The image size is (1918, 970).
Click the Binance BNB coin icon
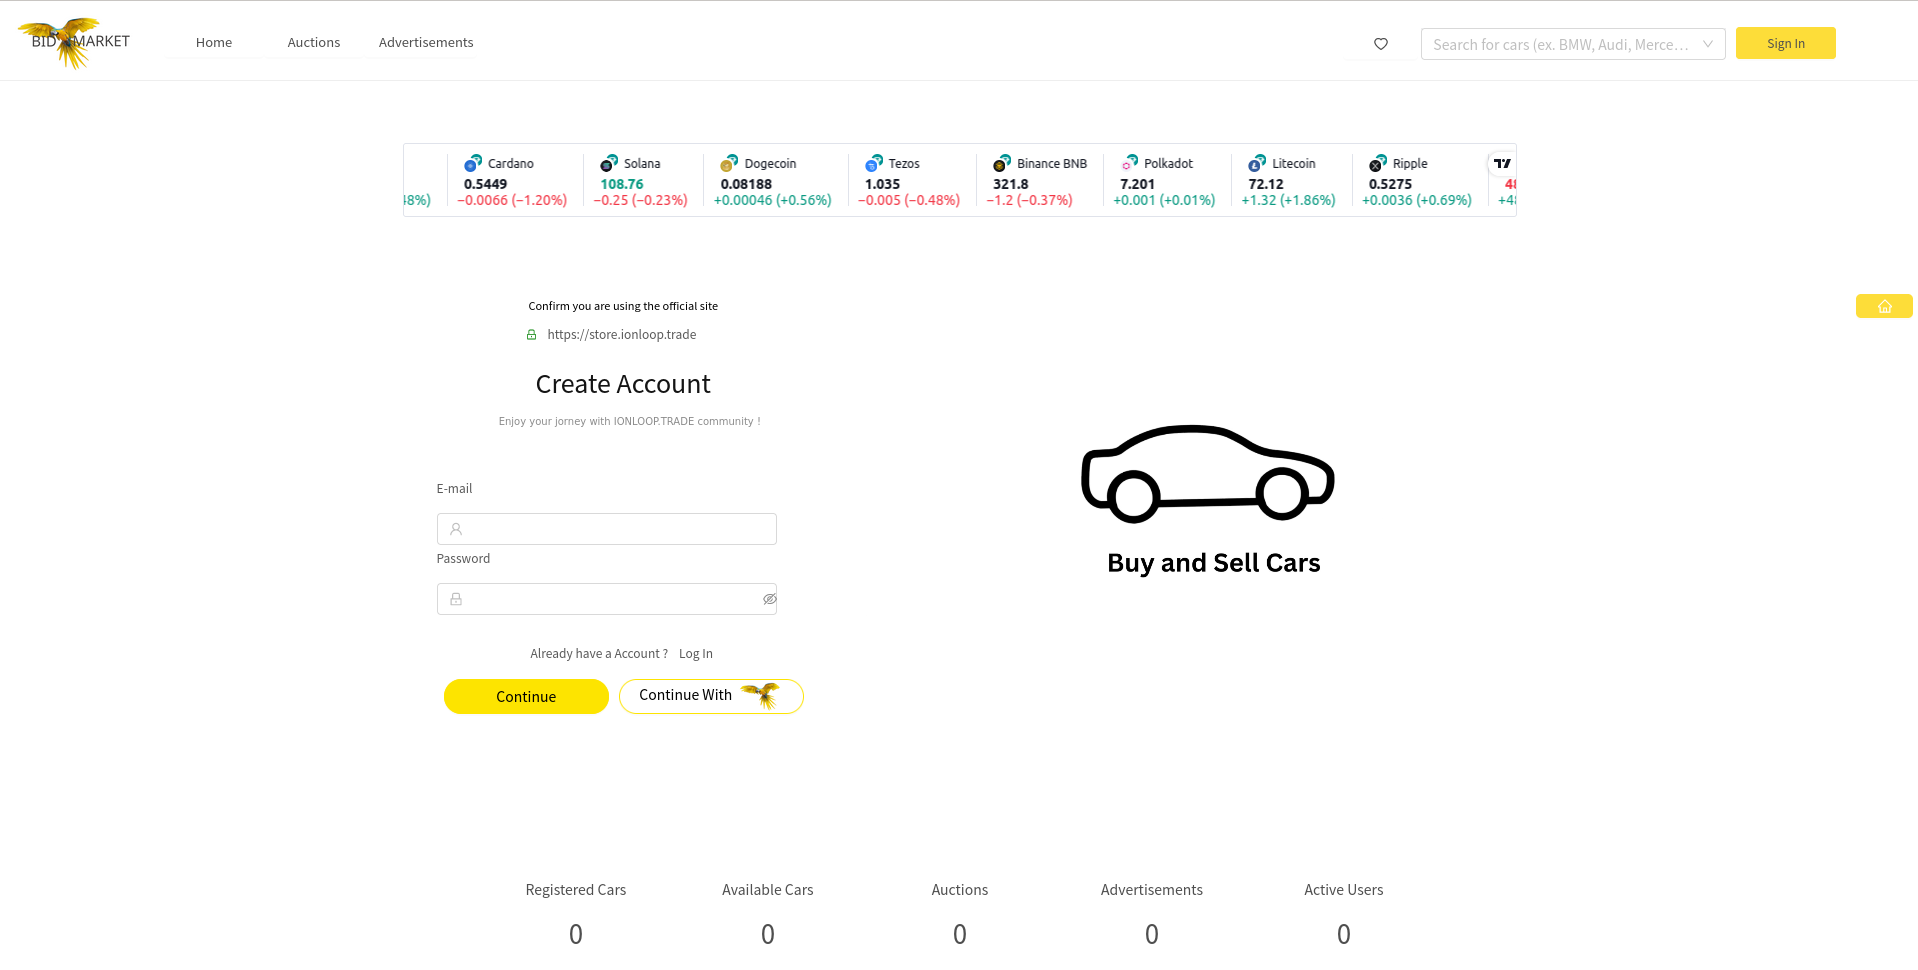(x=1000, y=164)
